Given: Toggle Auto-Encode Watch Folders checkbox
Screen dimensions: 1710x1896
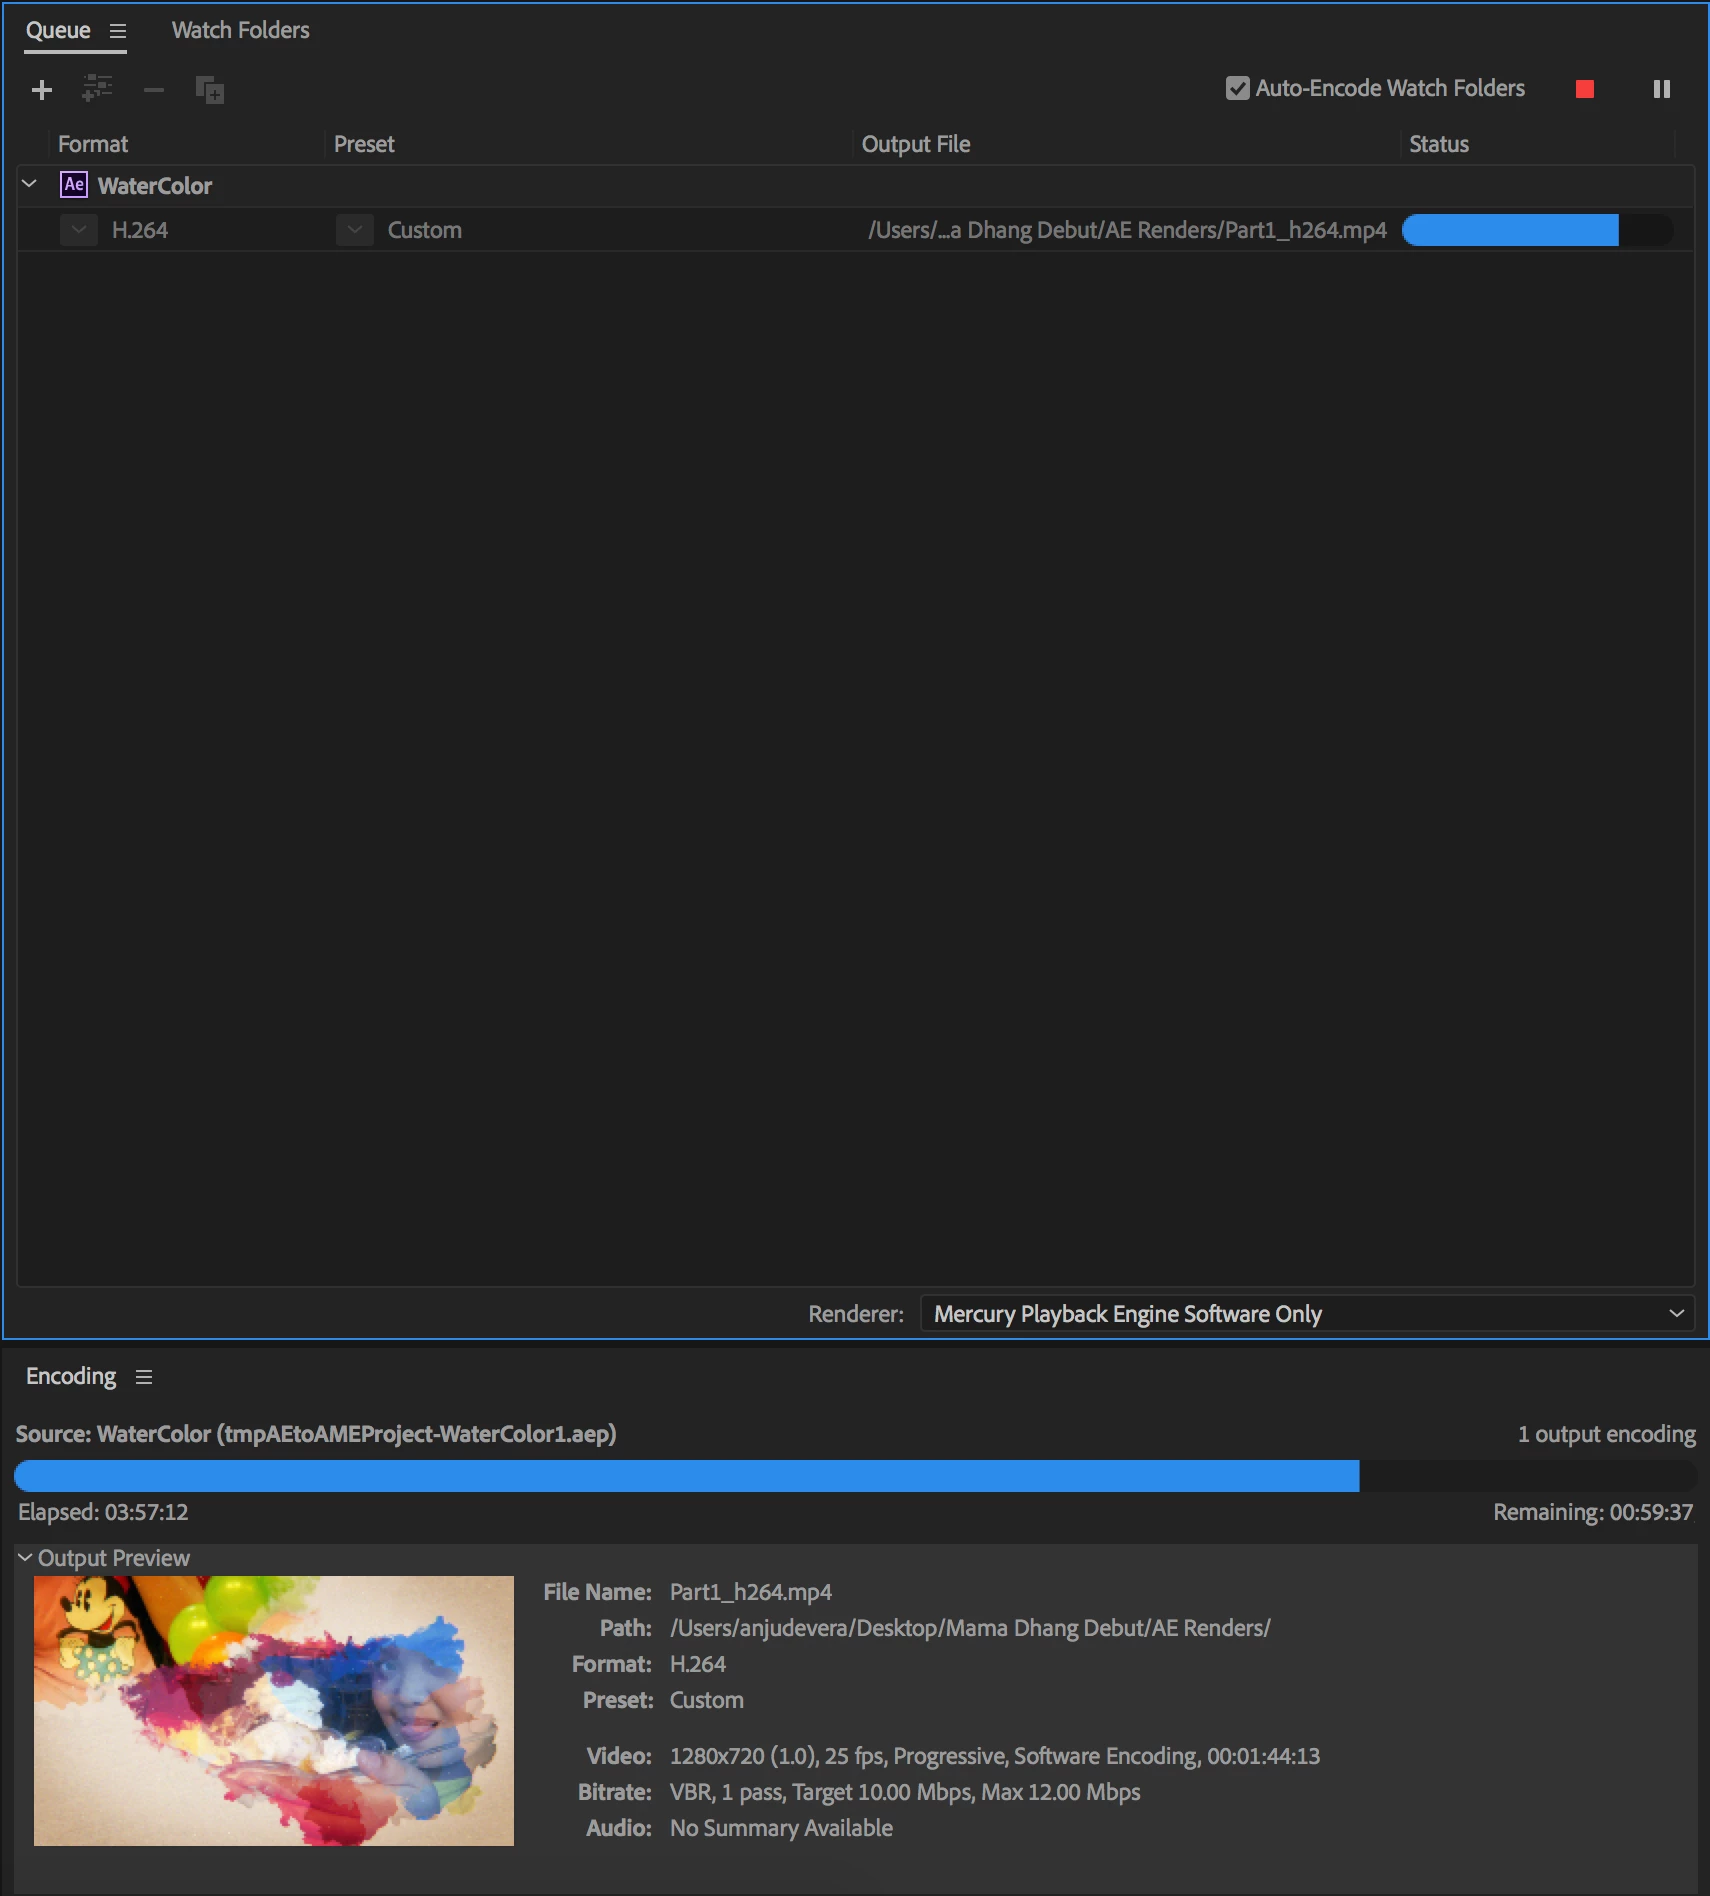Looking at the screenshot, I should (x=1238, y=88).
